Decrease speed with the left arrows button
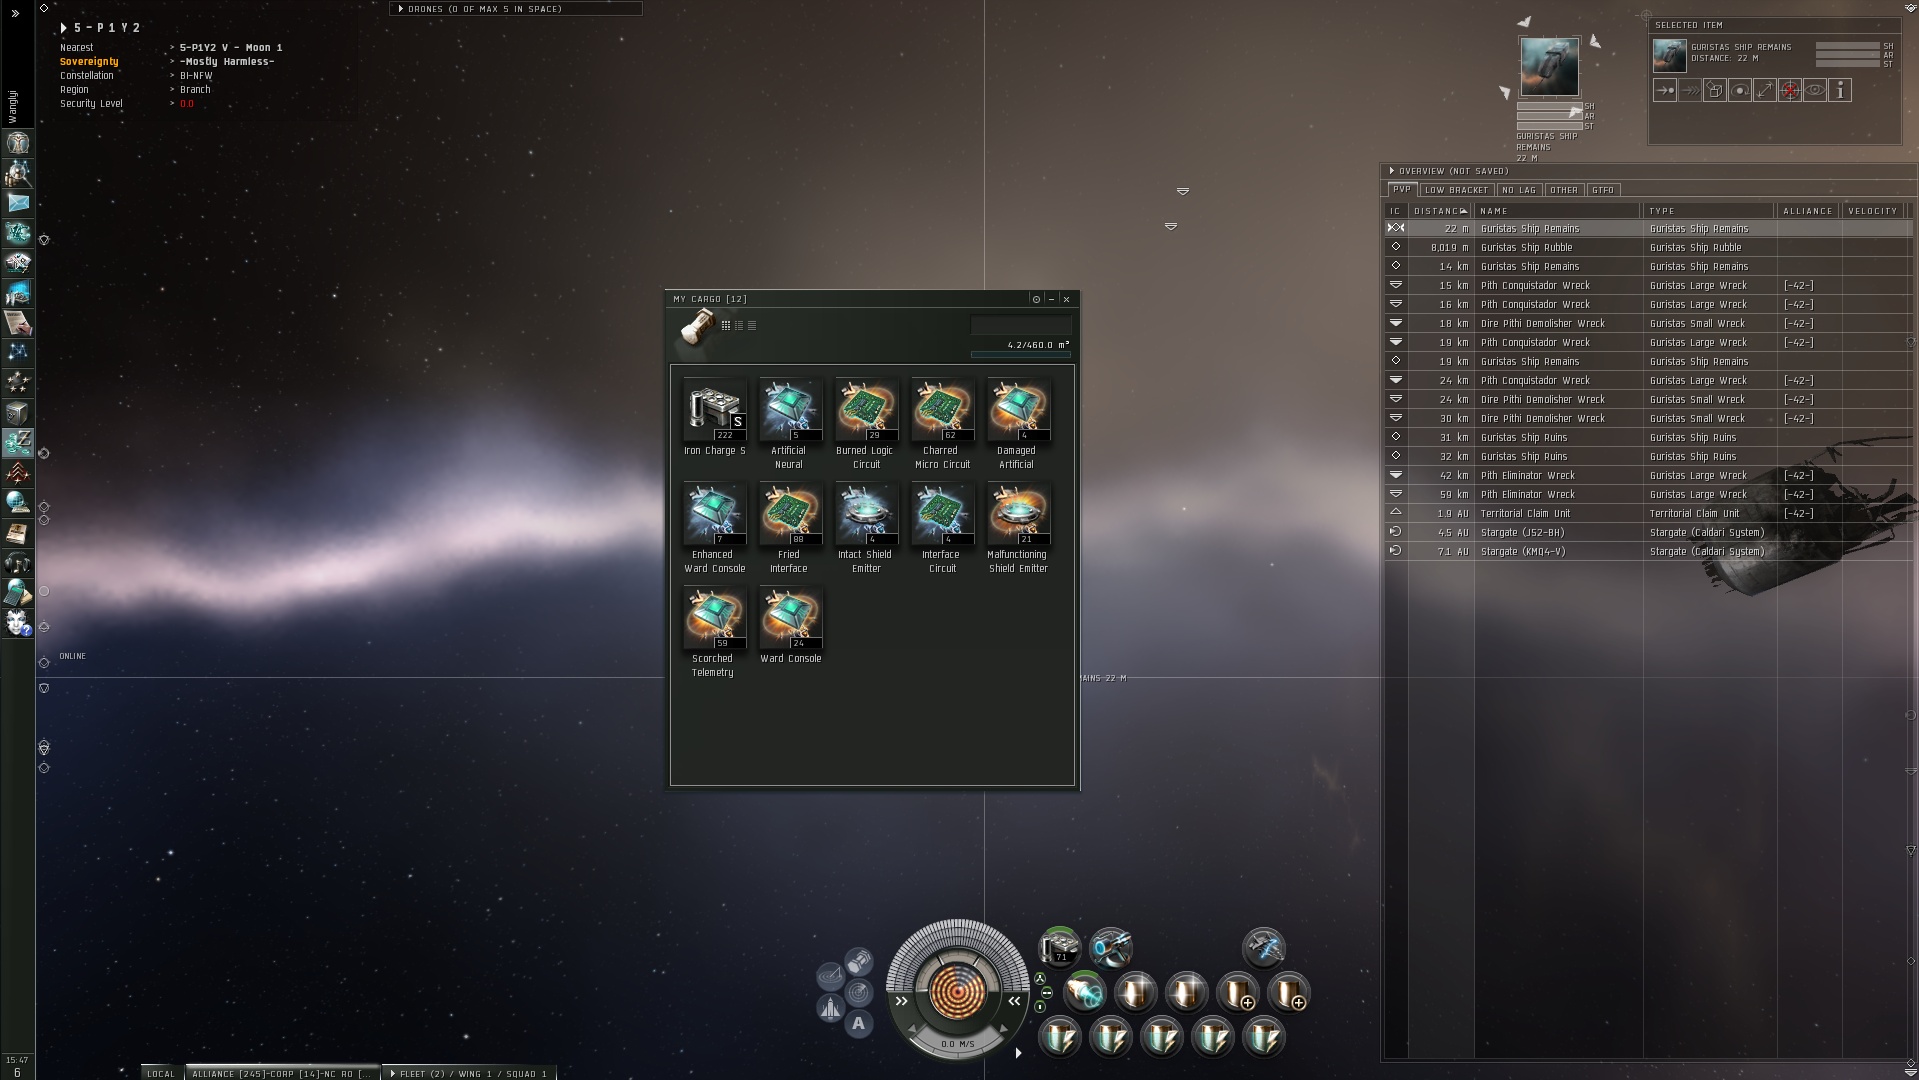The height and width of the screenshot is (1080, 1919). point(902,1001)
